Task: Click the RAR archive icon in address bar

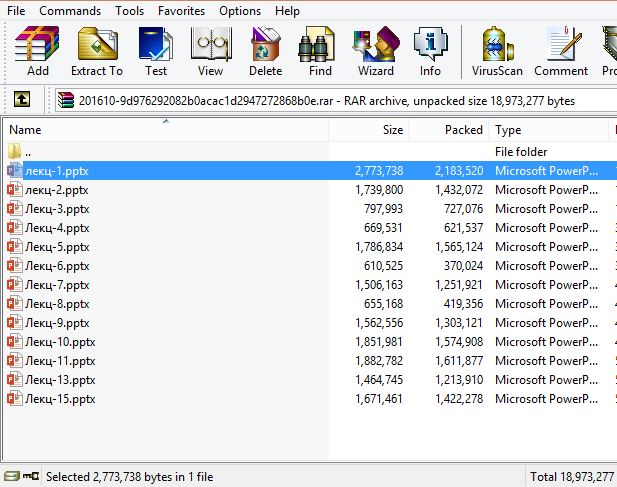Action: 66,100
